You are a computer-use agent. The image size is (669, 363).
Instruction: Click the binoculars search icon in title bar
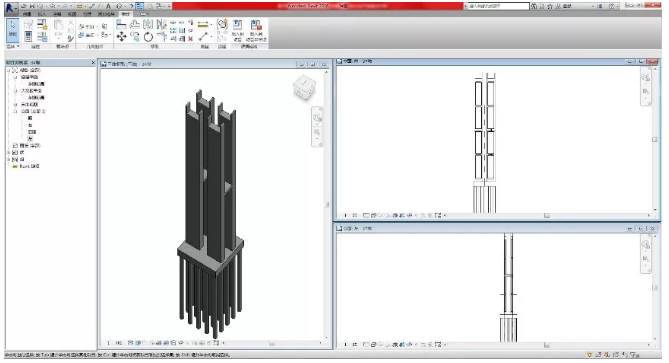[x=534, y=6]
